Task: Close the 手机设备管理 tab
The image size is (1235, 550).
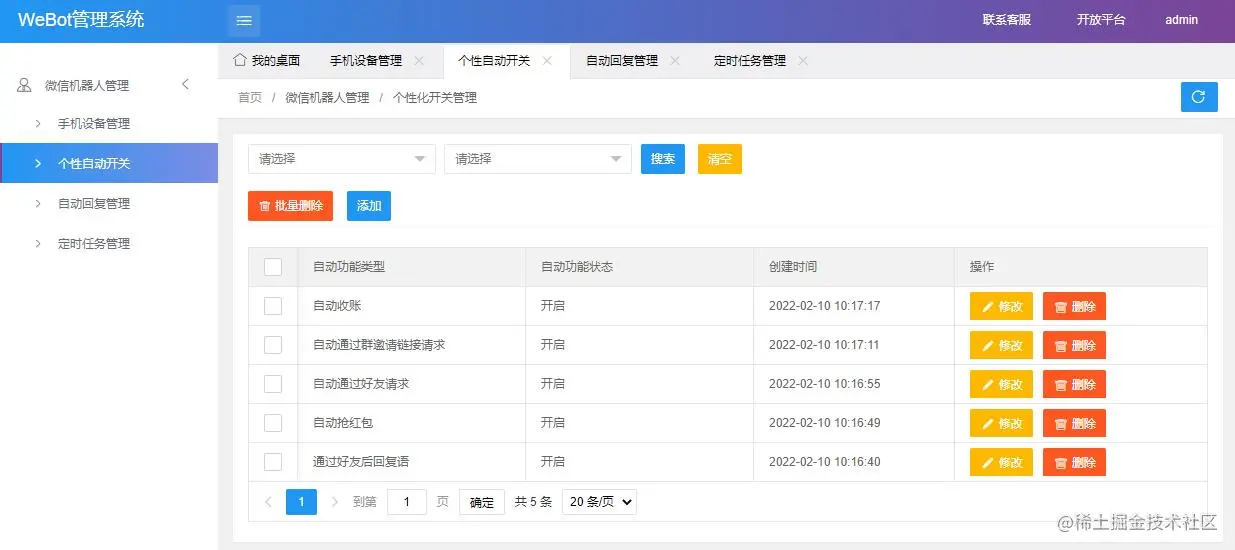Action: coord(419,61)
